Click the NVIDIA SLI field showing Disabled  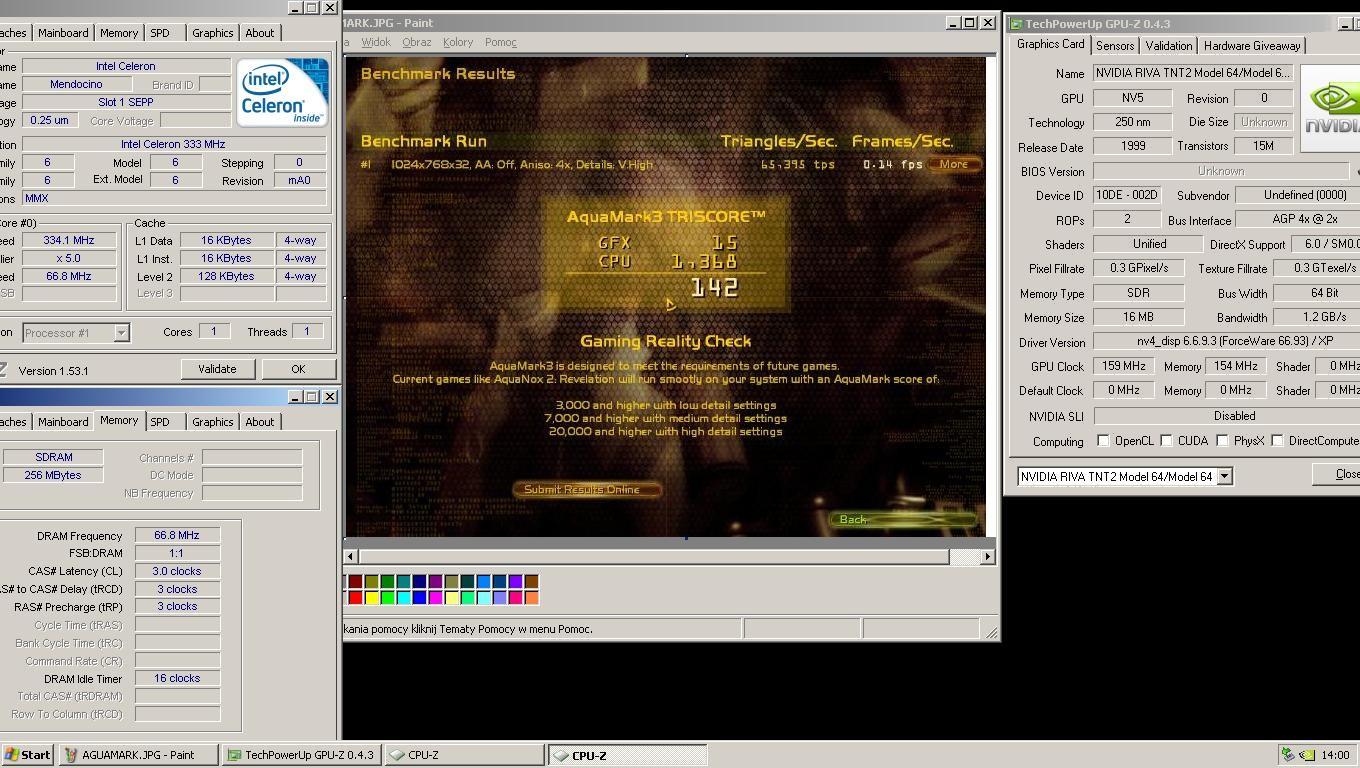[1234, 416]
